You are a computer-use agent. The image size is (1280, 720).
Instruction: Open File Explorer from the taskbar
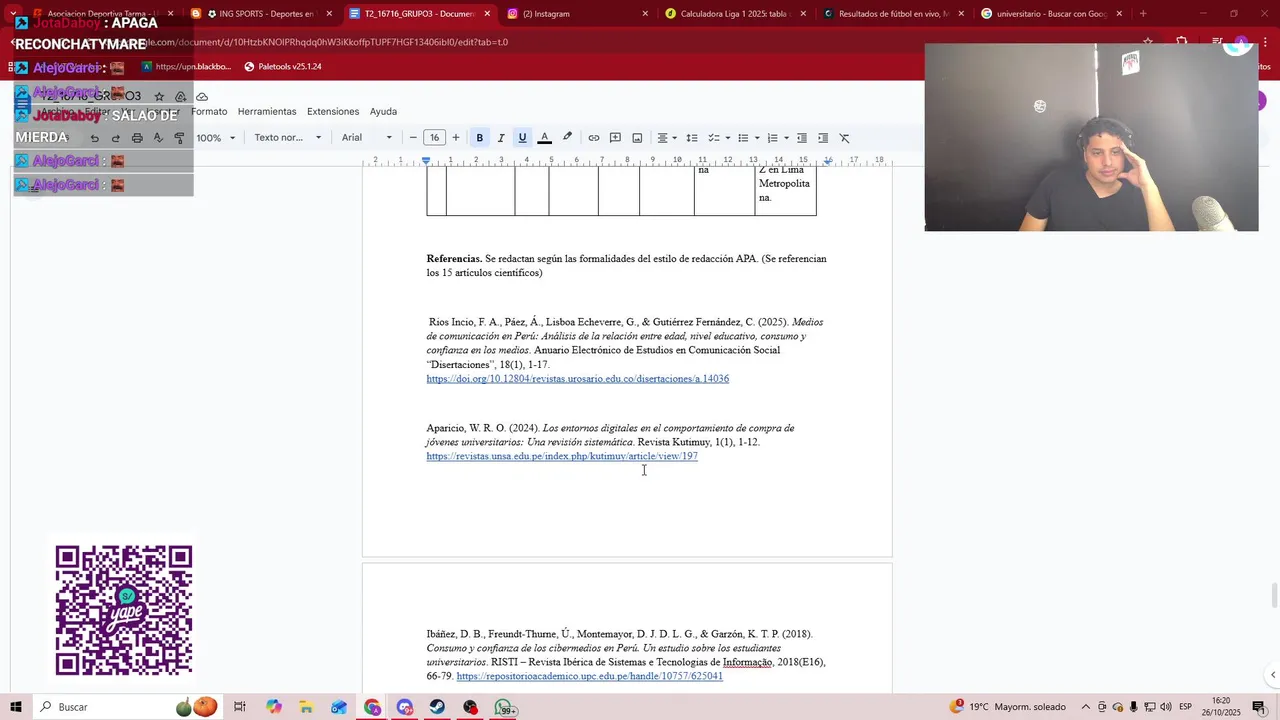pos(306,707)
